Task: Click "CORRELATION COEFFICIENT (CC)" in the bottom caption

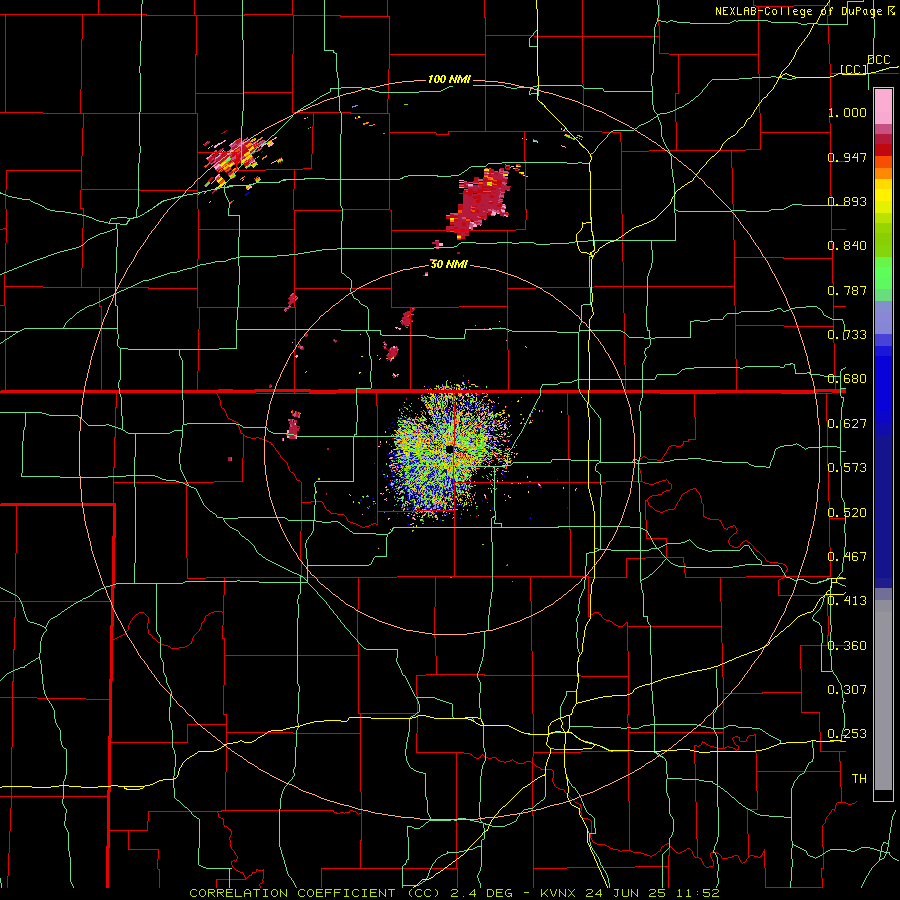Action: (x=314, y=893)
